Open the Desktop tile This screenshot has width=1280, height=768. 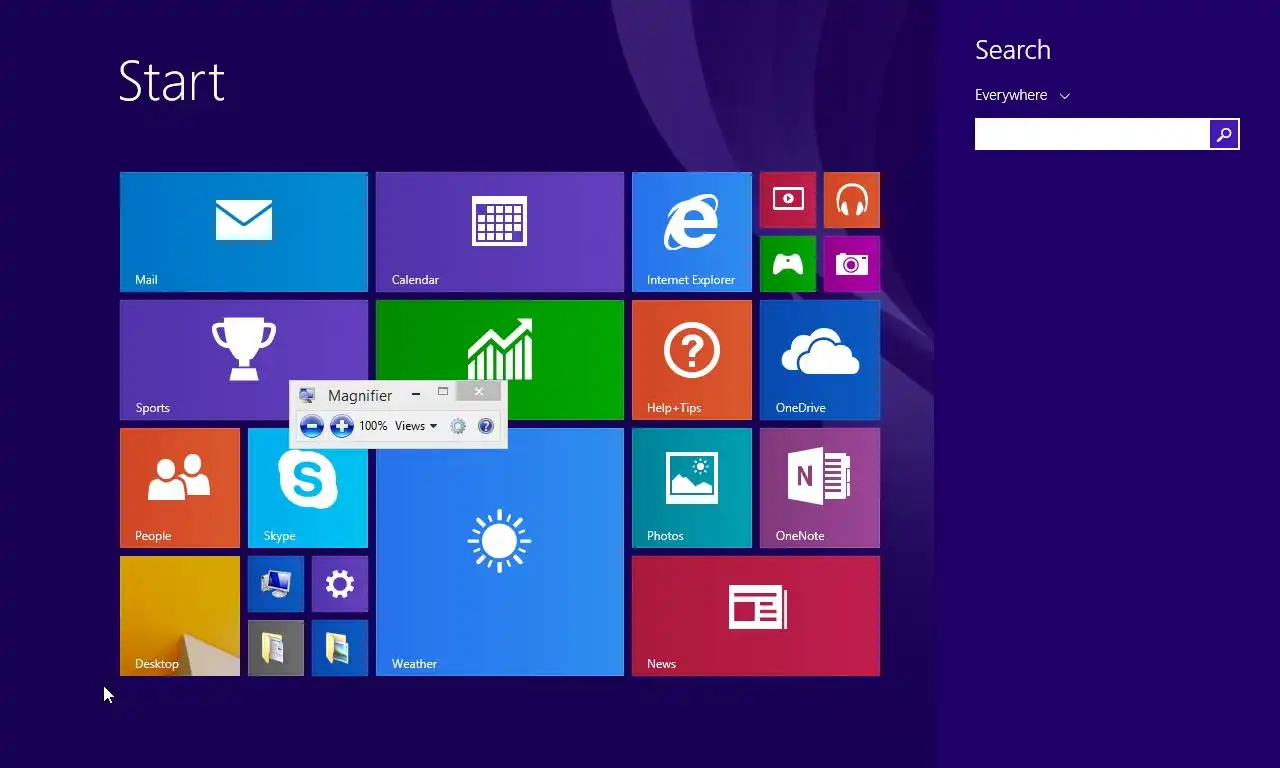point(180,616)
